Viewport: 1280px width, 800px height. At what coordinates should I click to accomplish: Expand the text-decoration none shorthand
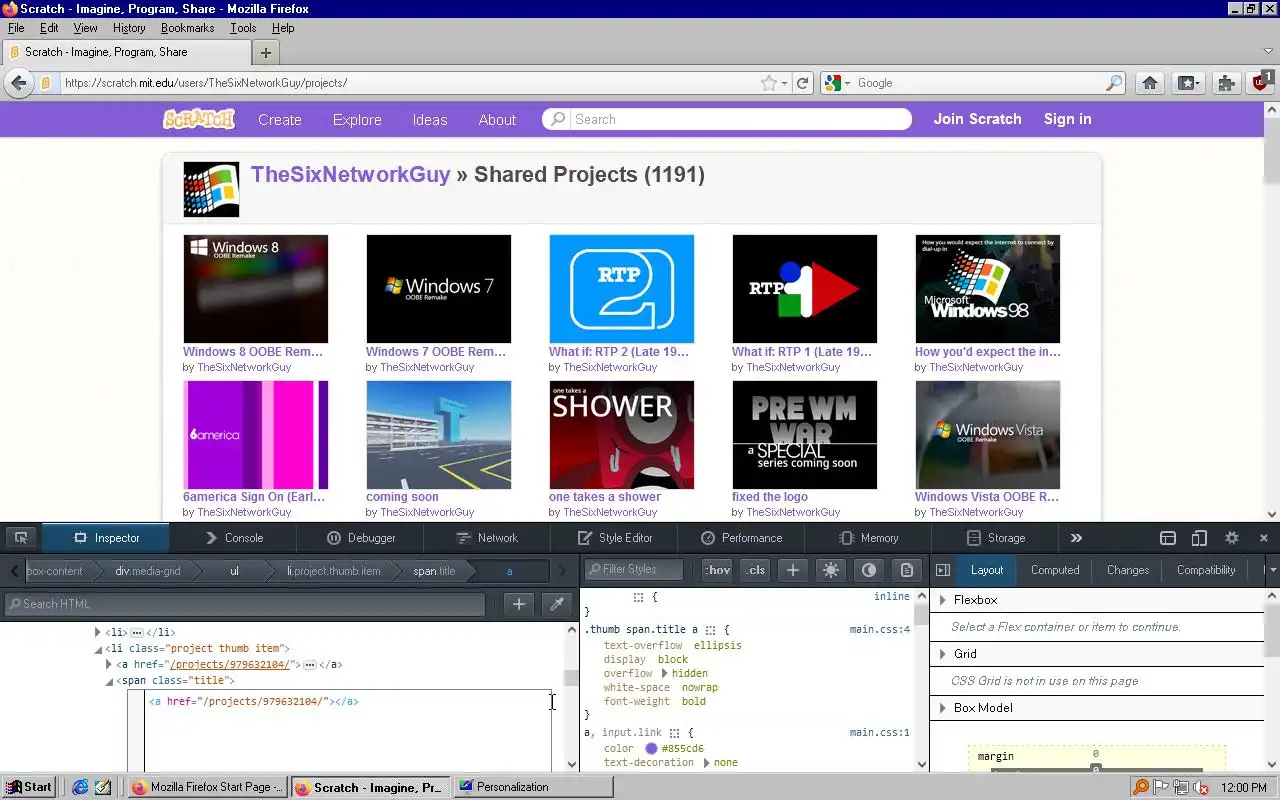706,763
